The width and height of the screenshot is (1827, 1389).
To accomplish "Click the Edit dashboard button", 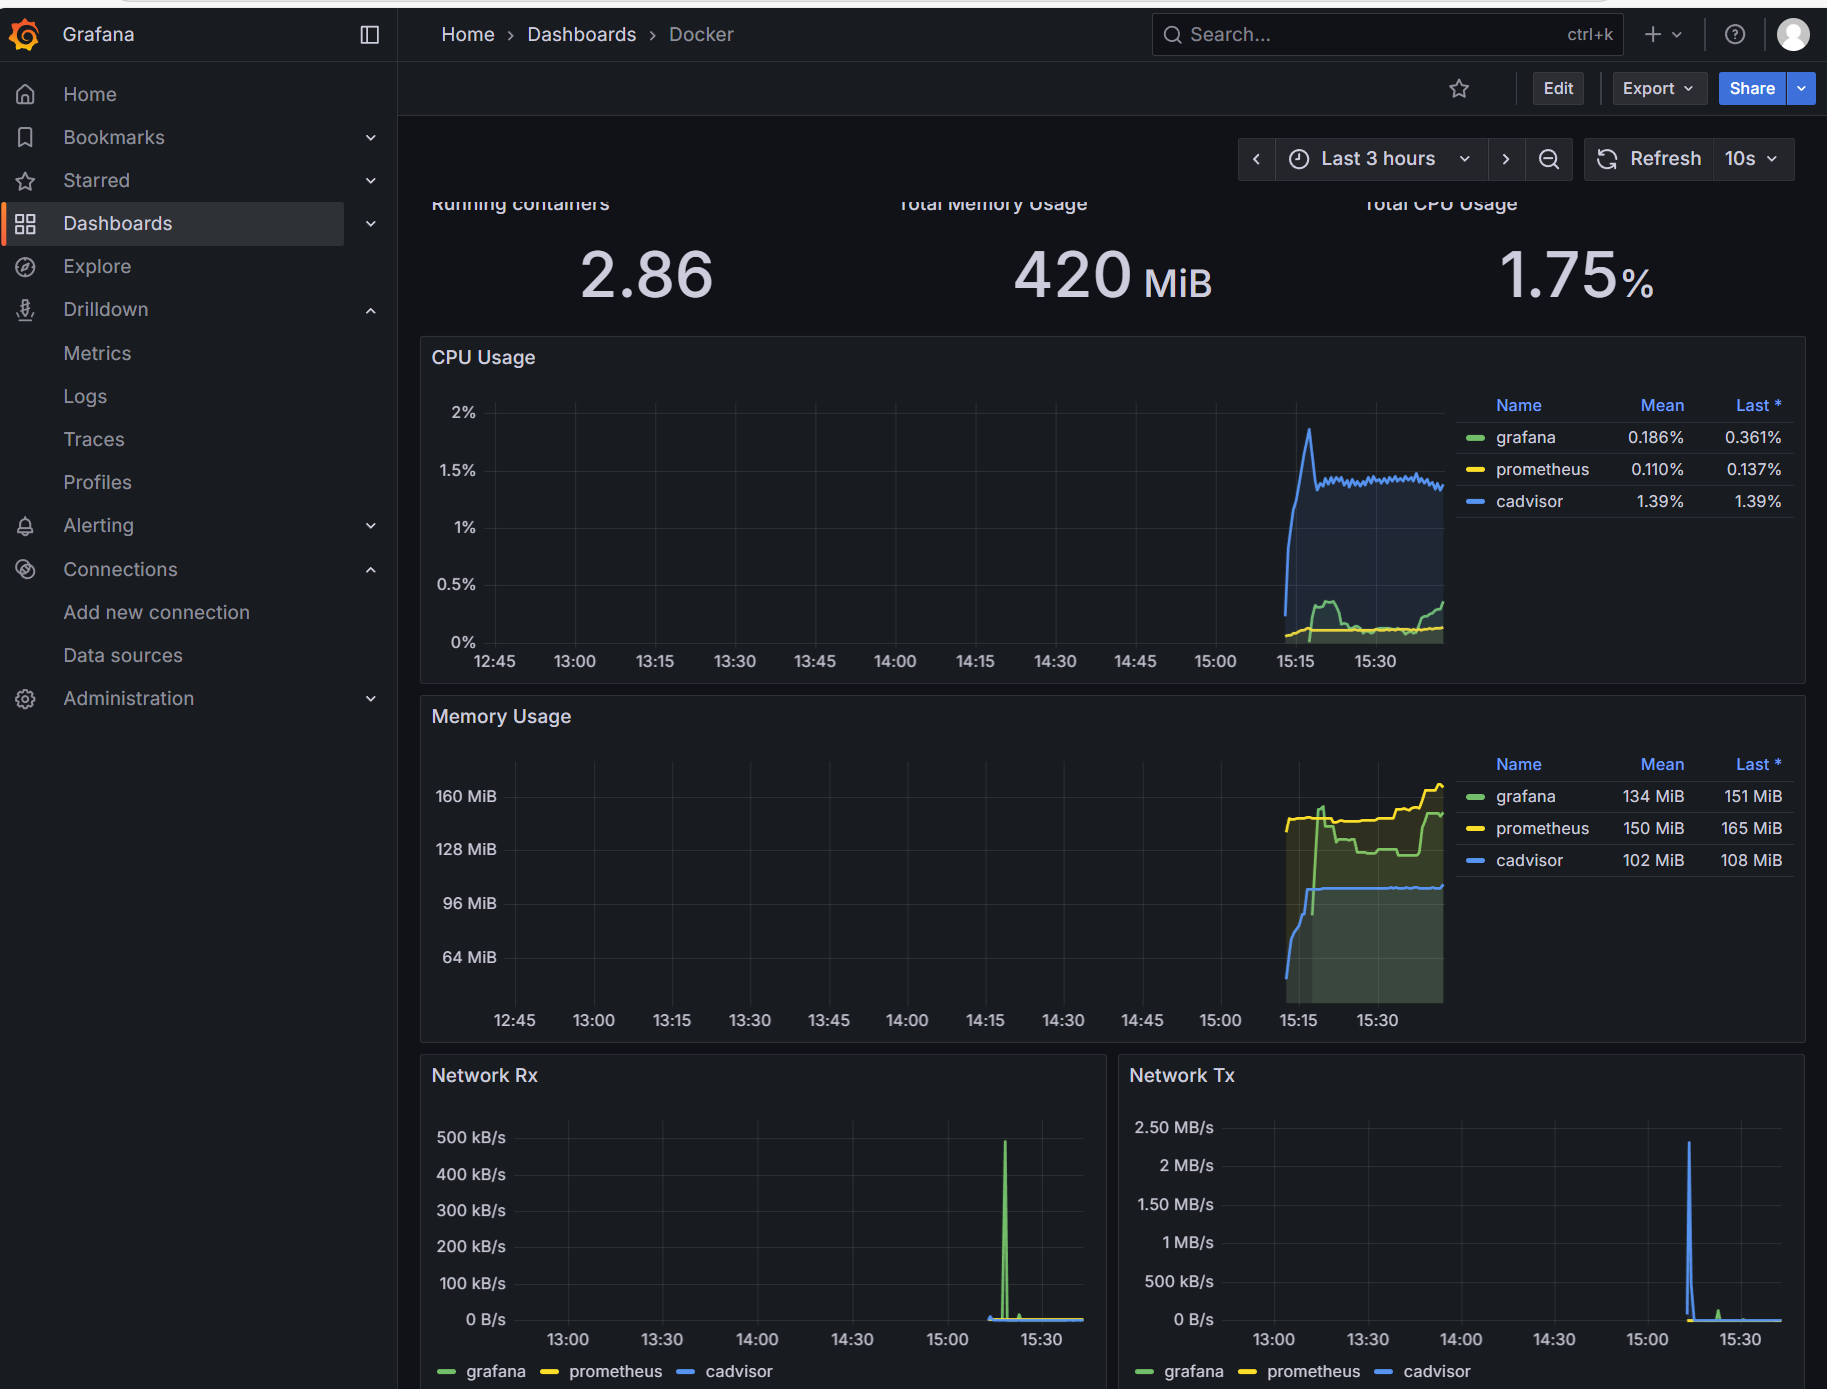I will pos(1558,89).
